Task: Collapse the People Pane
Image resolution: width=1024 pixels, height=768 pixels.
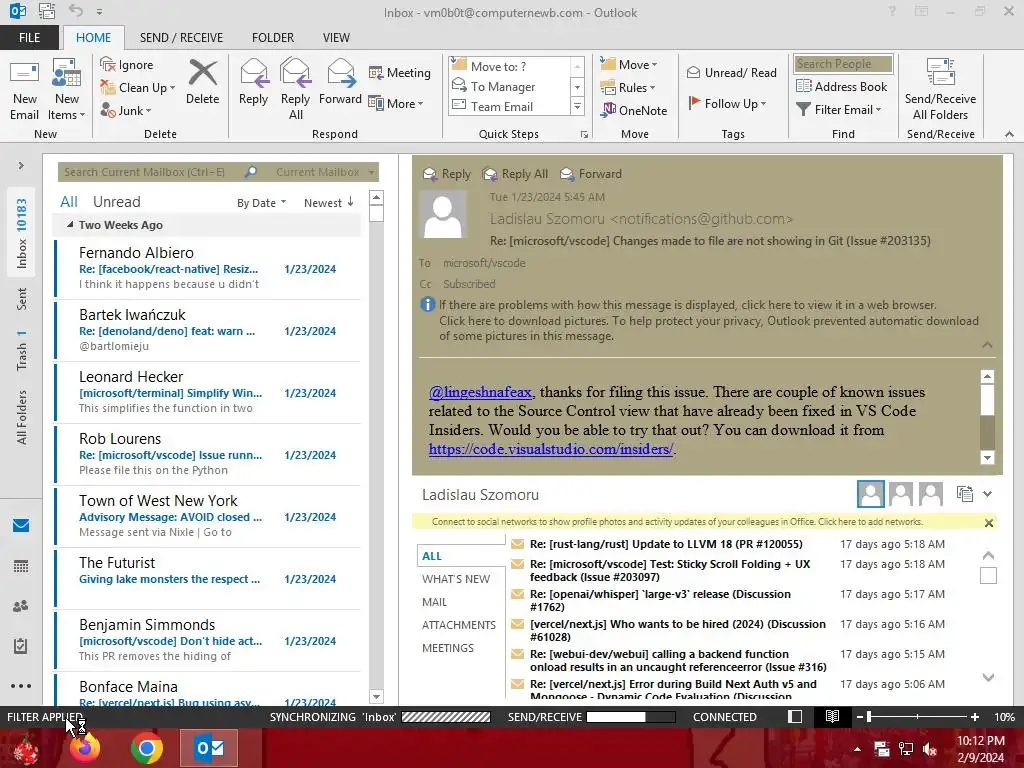Action: click(x=987, y=494)
